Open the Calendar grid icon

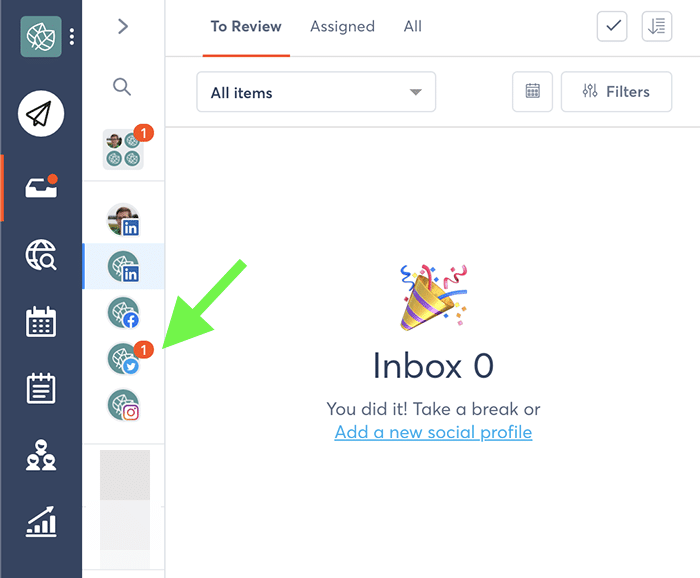click(x=41, y=322)
